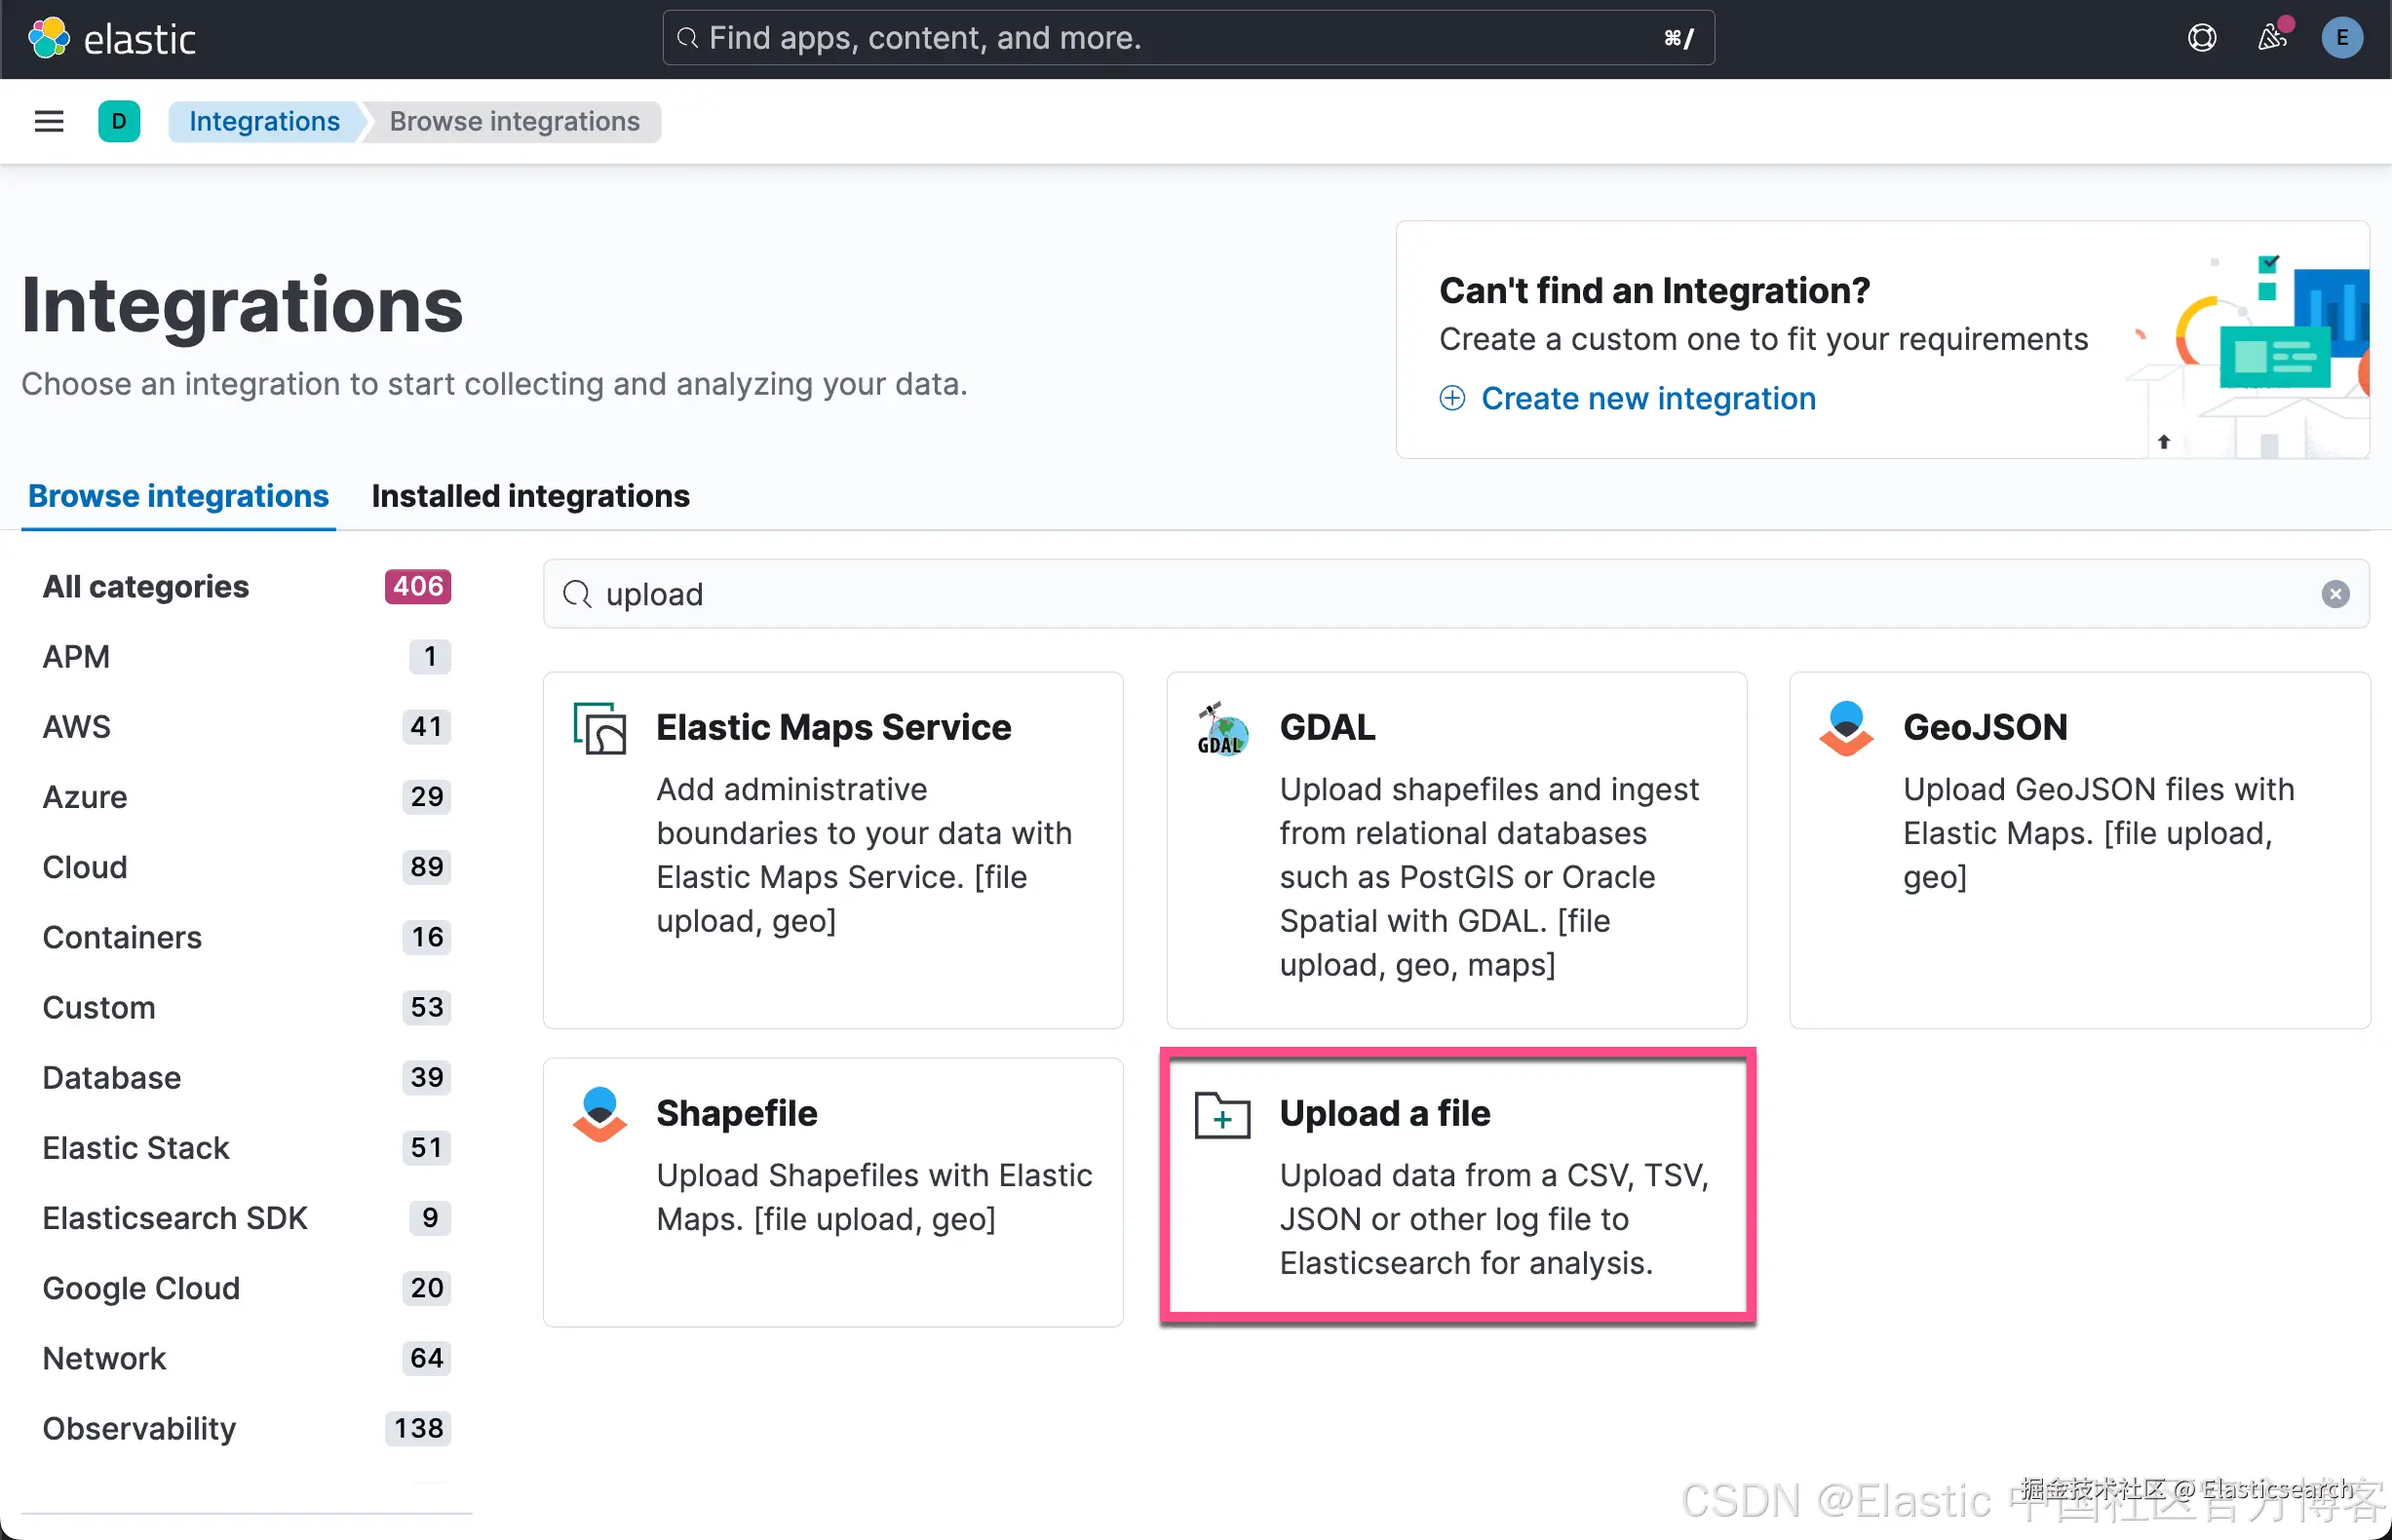Click Create new integration link
2392x1540 pixels.
tap(1647, 398)
